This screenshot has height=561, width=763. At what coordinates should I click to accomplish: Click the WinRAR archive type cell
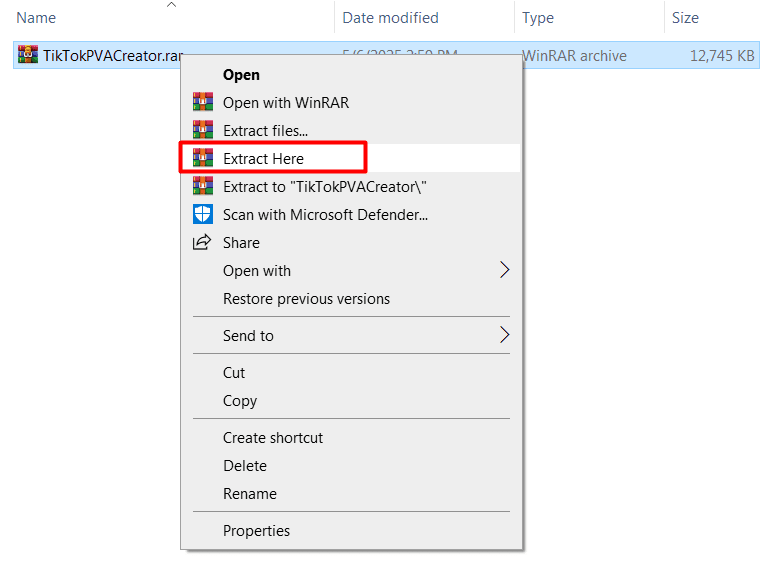[574, 55]
